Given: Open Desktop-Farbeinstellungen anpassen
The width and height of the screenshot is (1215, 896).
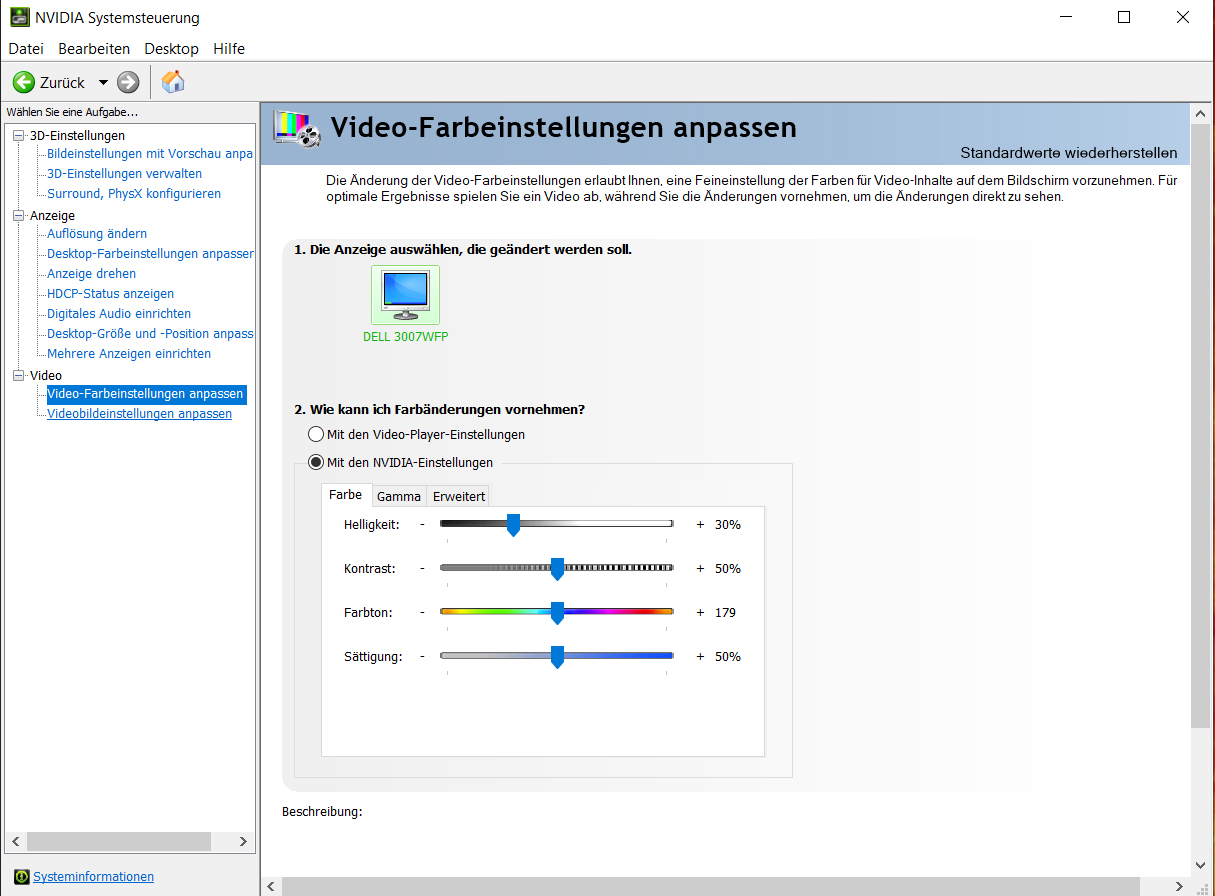Looking at the screenshot, I should point(150,254).
